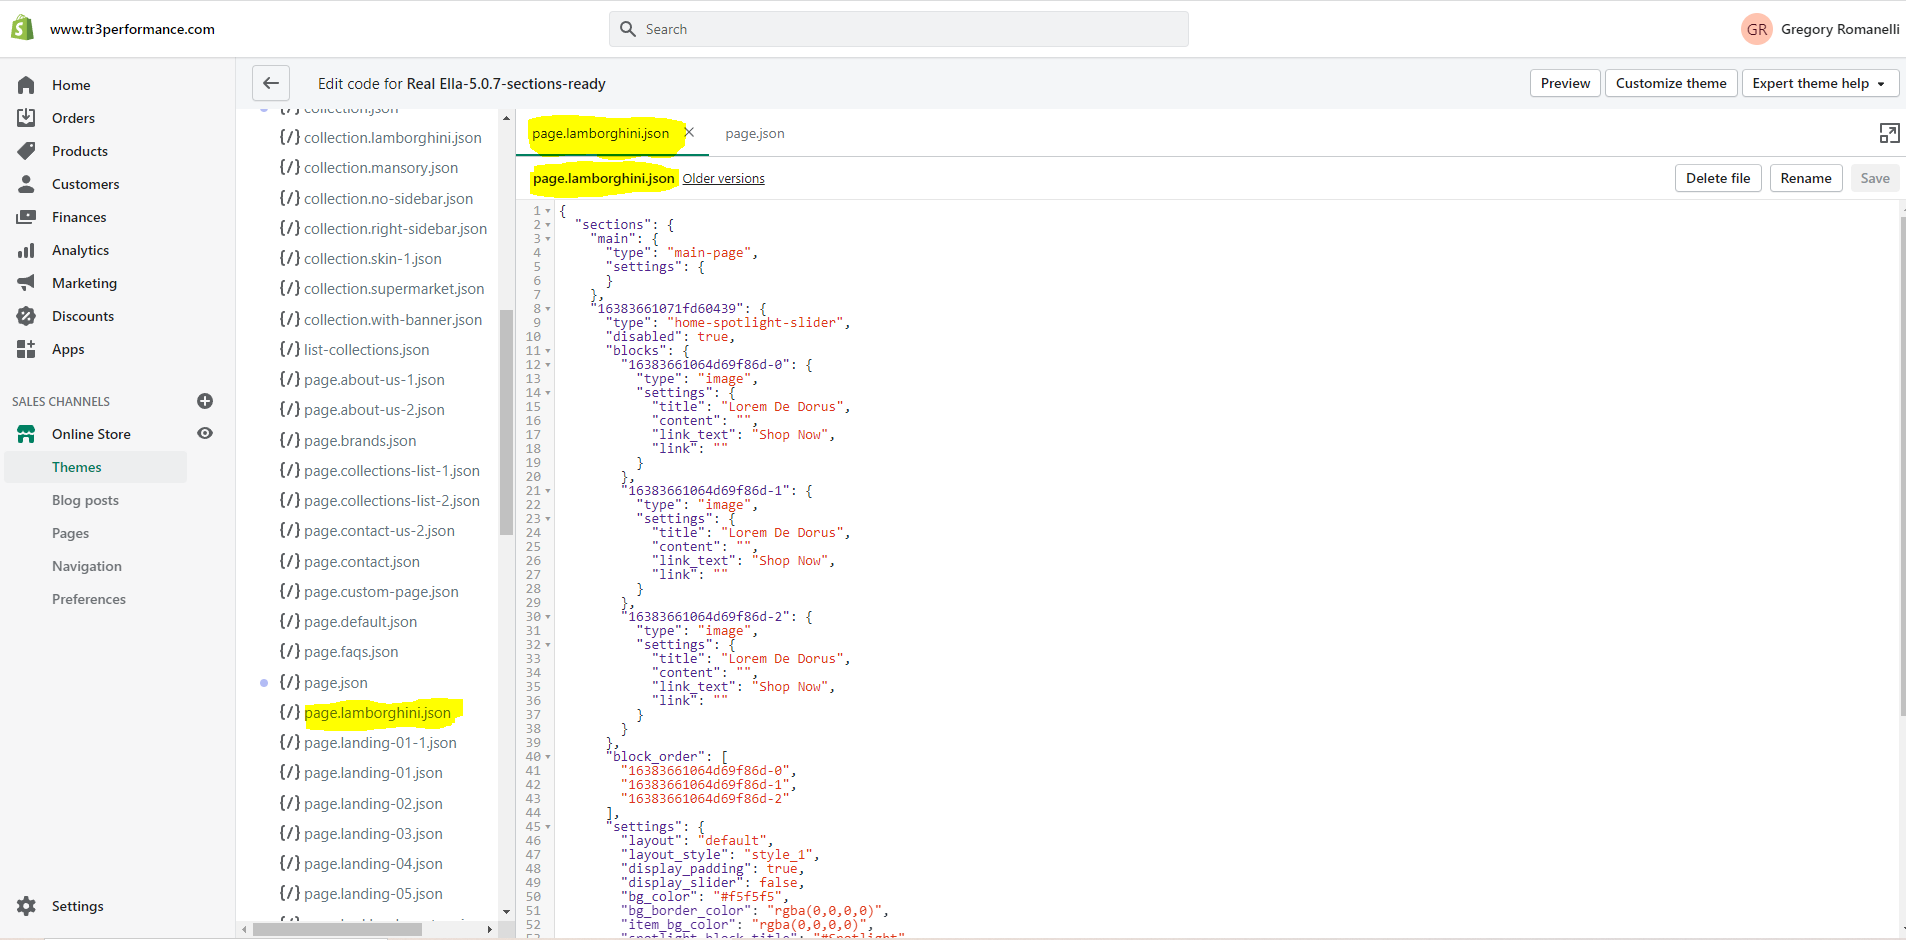
Task: Collapse the code fold on line 8
Action: [x=548, y=309]
